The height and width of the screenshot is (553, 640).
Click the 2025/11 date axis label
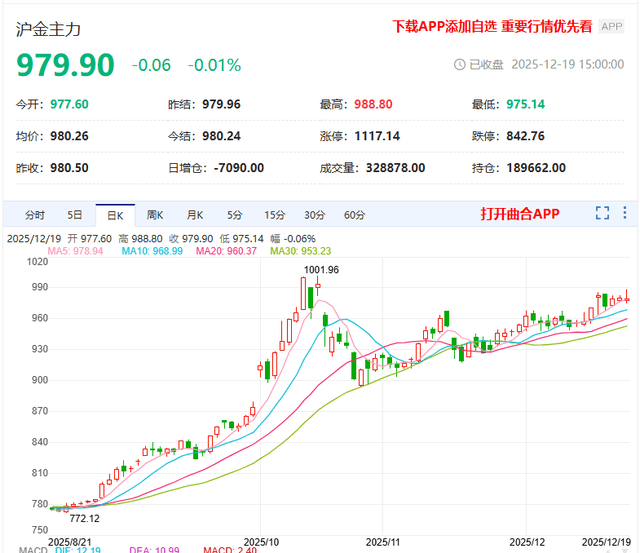click(382, 542)
